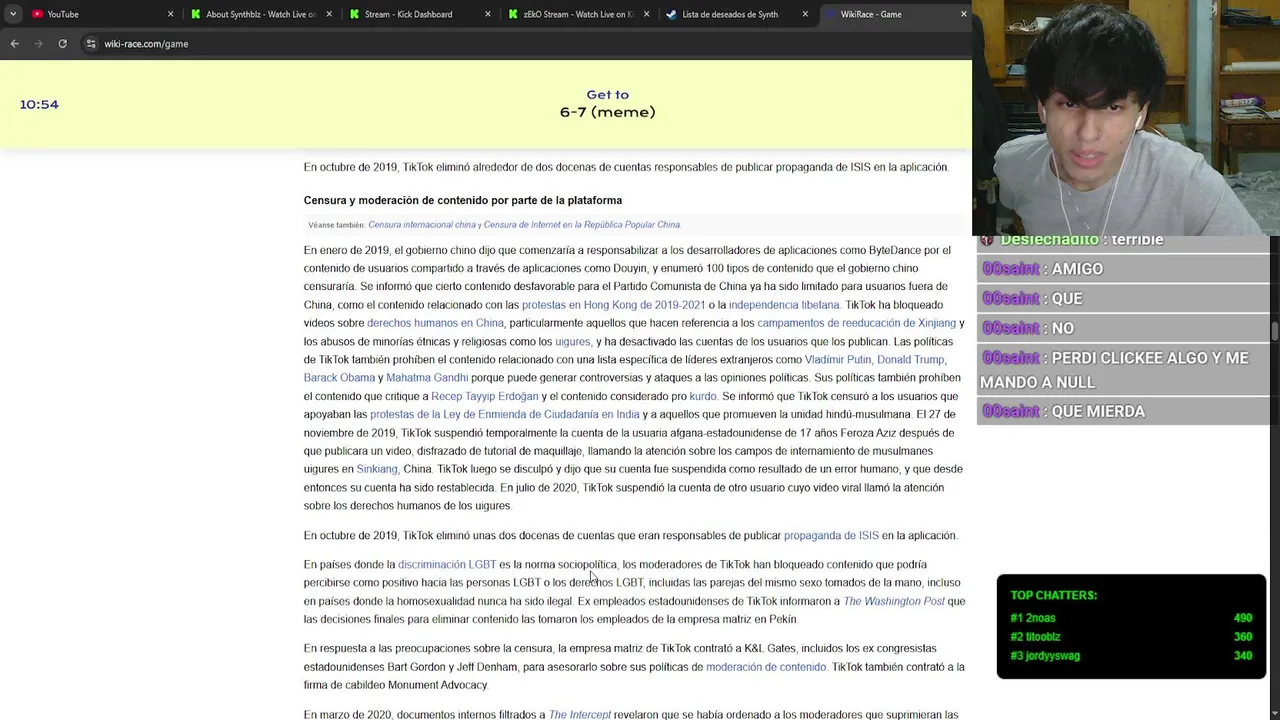Follow the kurdo link
This screenshot has height=720, width=1280.
coord(702,396)
